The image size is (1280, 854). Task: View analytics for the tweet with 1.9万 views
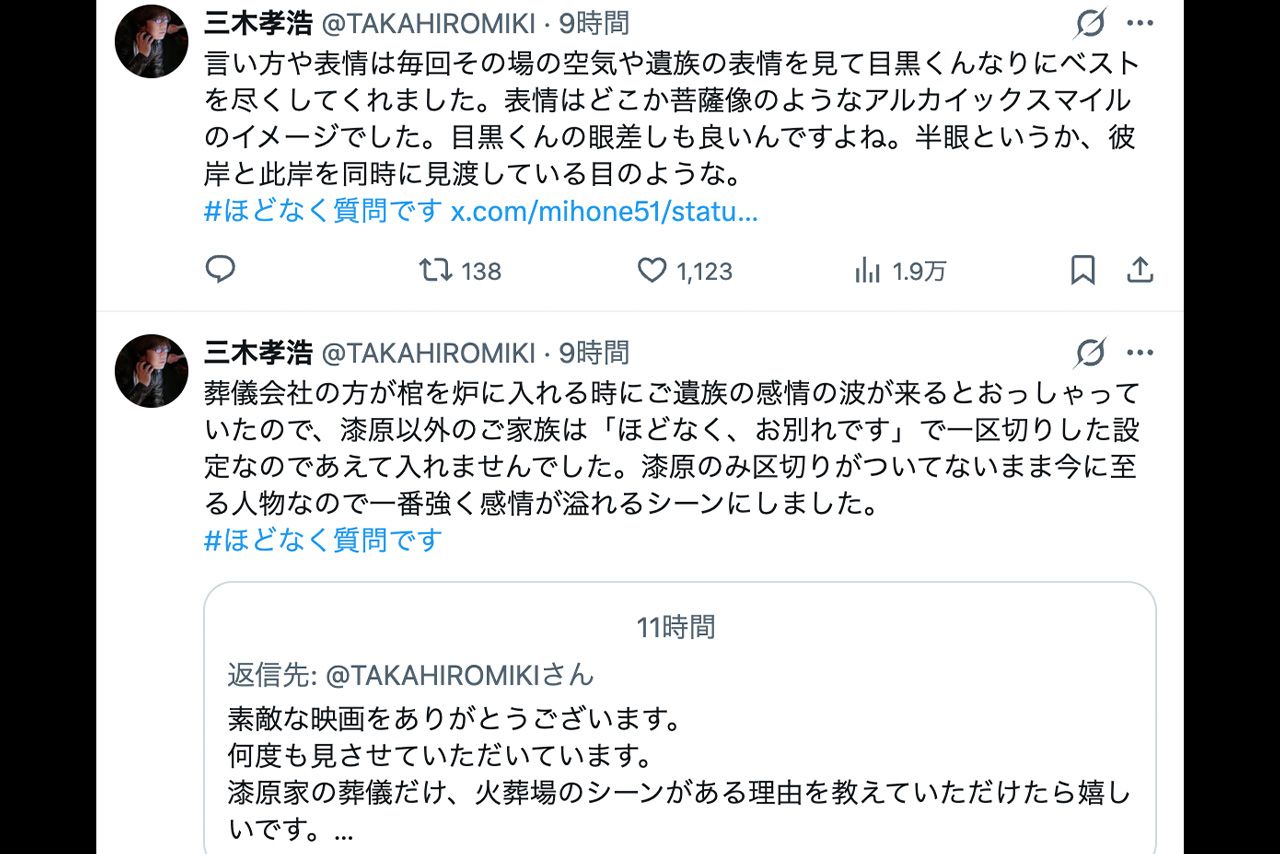866,270
